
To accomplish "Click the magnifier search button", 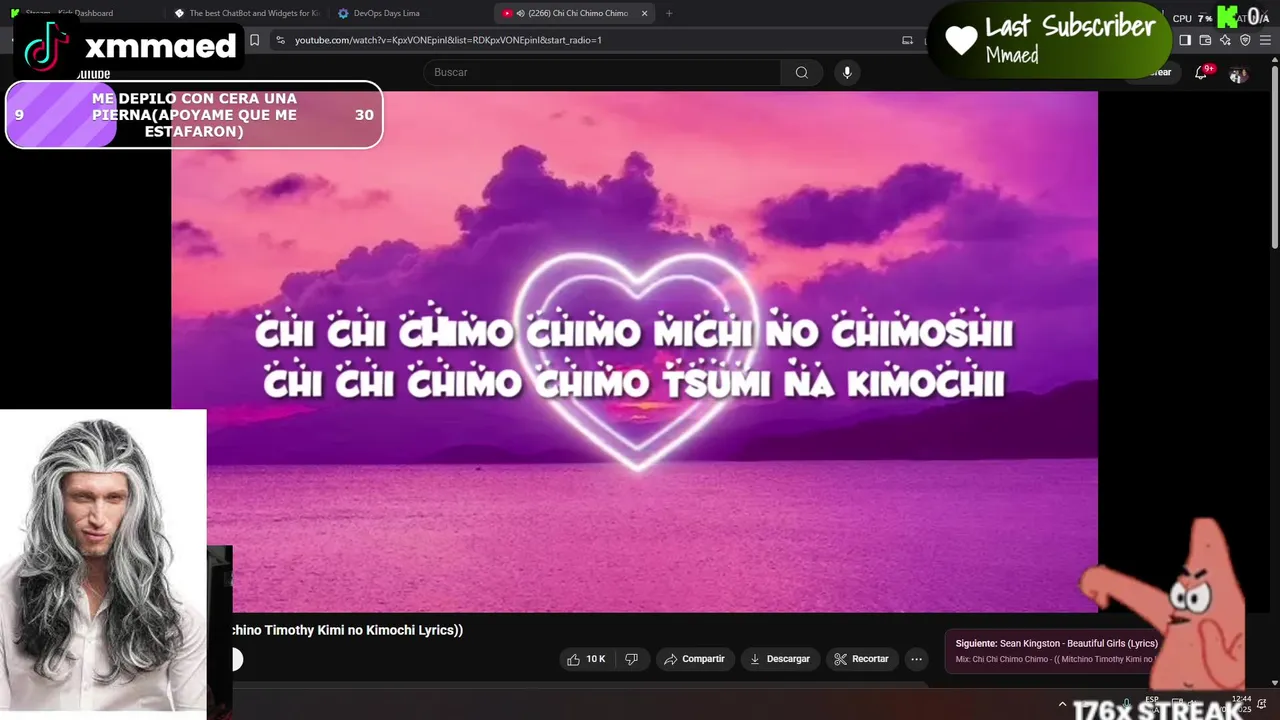I will (802, 72).
